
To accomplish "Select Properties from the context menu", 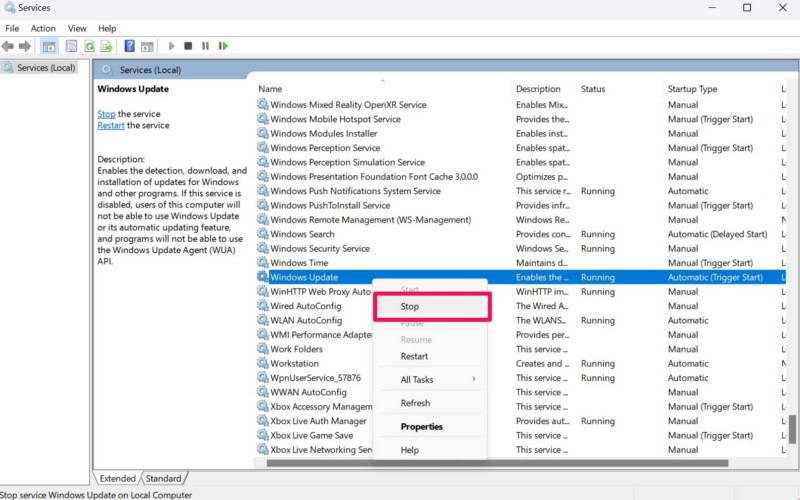I will tap(421, 426).
